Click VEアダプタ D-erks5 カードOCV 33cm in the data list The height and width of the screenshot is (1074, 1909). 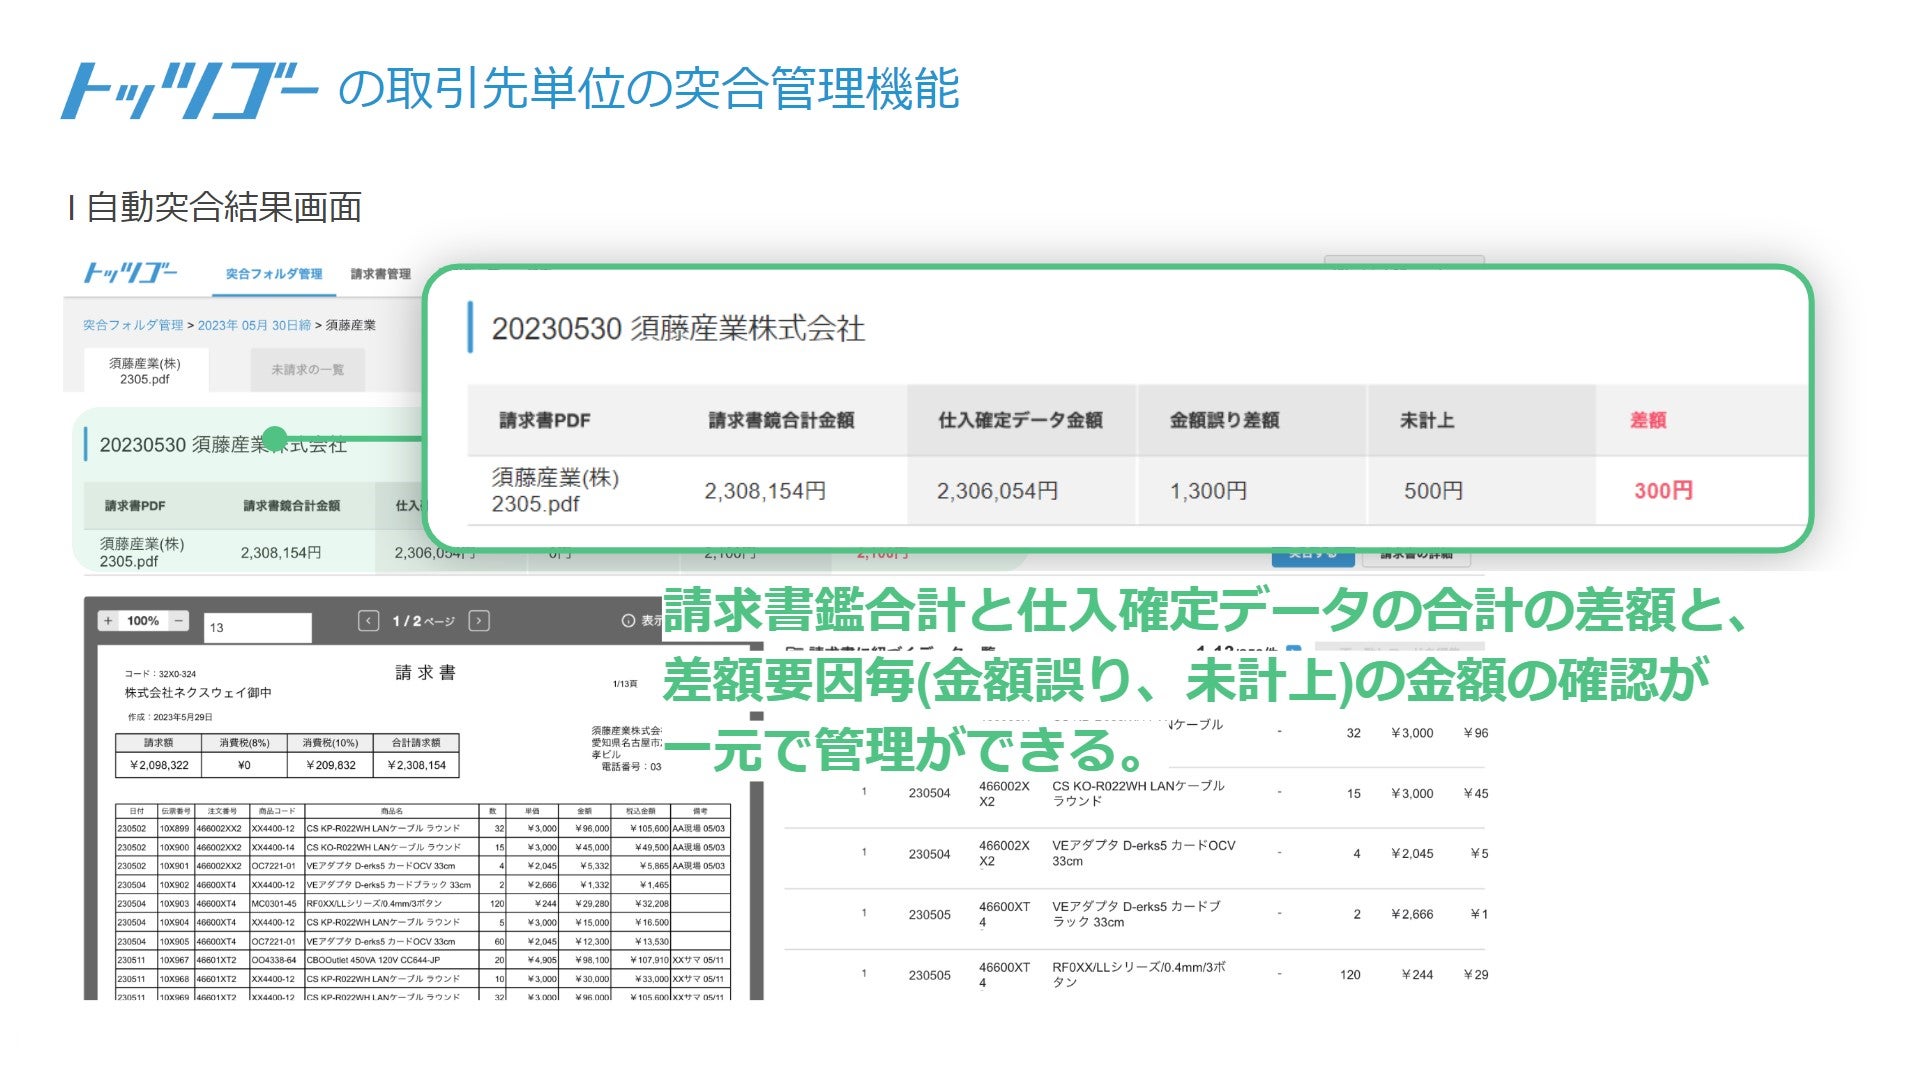point(1143,854)
